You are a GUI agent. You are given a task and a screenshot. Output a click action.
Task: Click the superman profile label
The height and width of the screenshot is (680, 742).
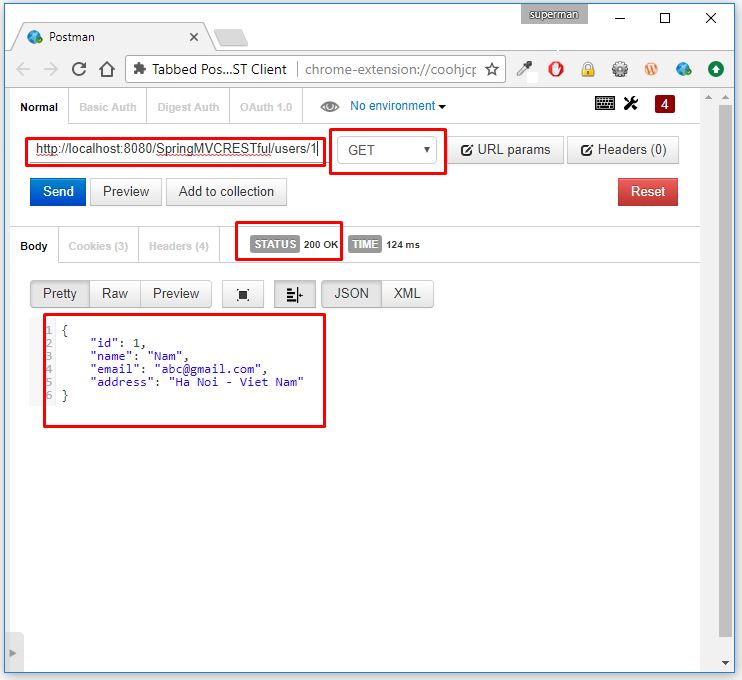[x=554, y=15]
